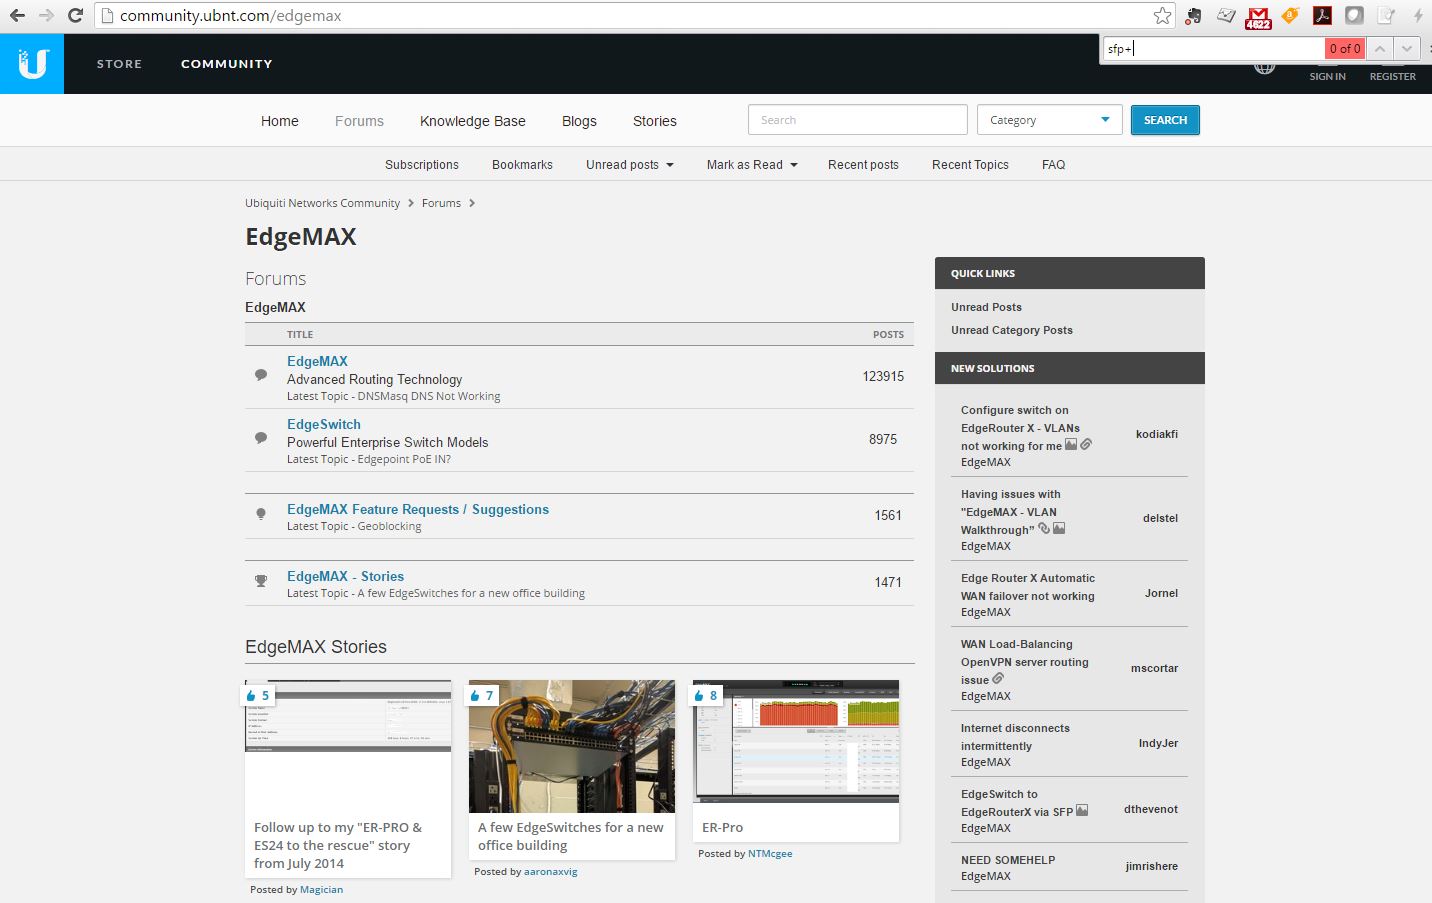Switch to the Knowledge Base tab

(x=472, y=121)
